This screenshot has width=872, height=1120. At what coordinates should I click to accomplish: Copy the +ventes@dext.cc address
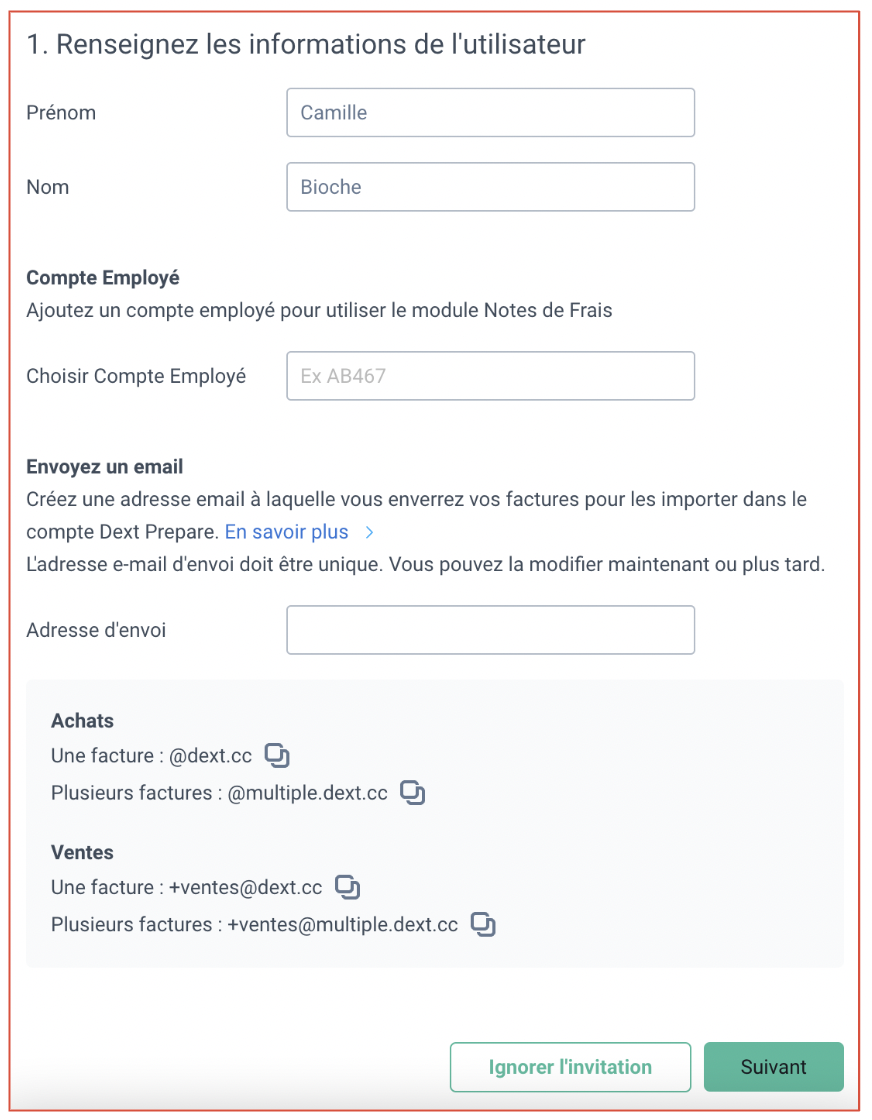tap(347, 886)
